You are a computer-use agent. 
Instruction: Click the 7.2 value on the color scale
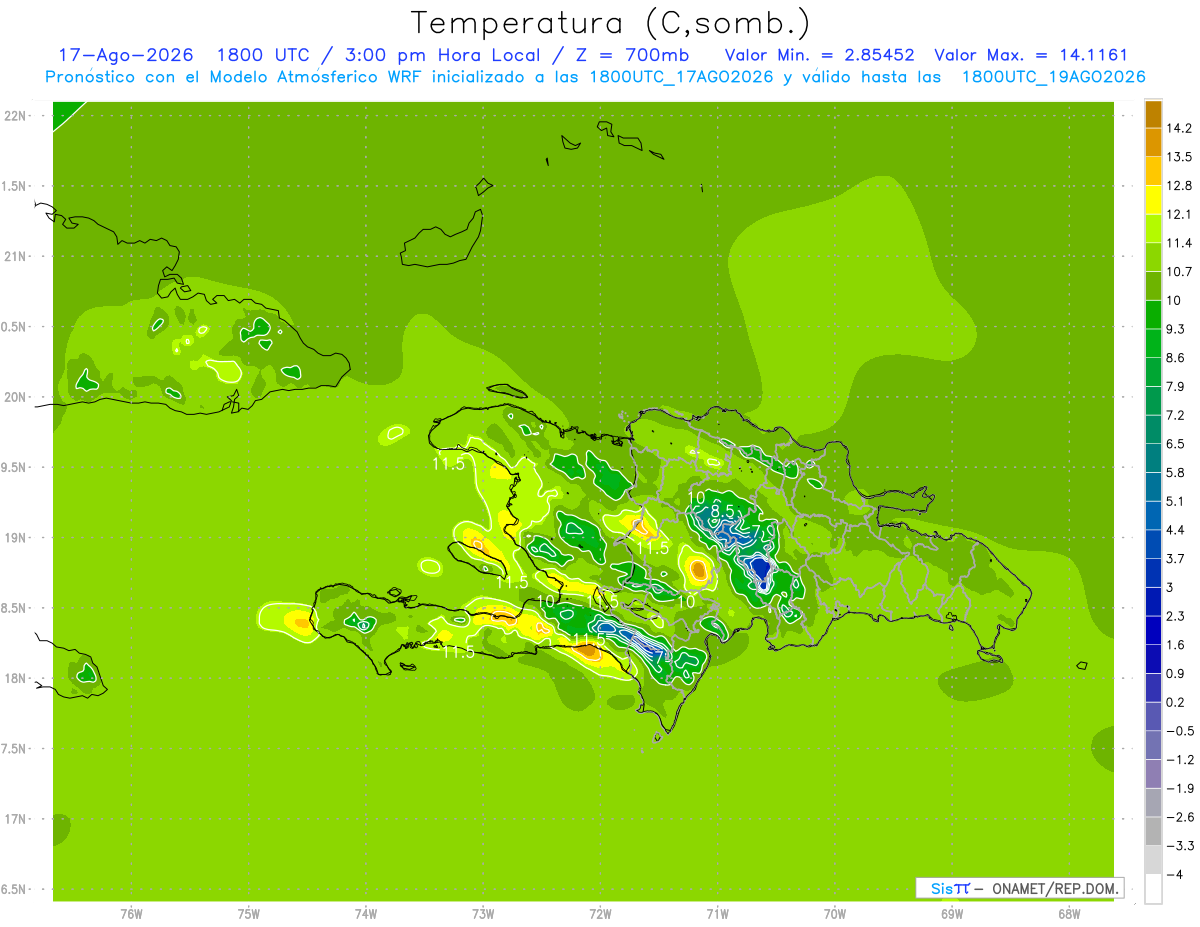click(x=1176, y=415)
